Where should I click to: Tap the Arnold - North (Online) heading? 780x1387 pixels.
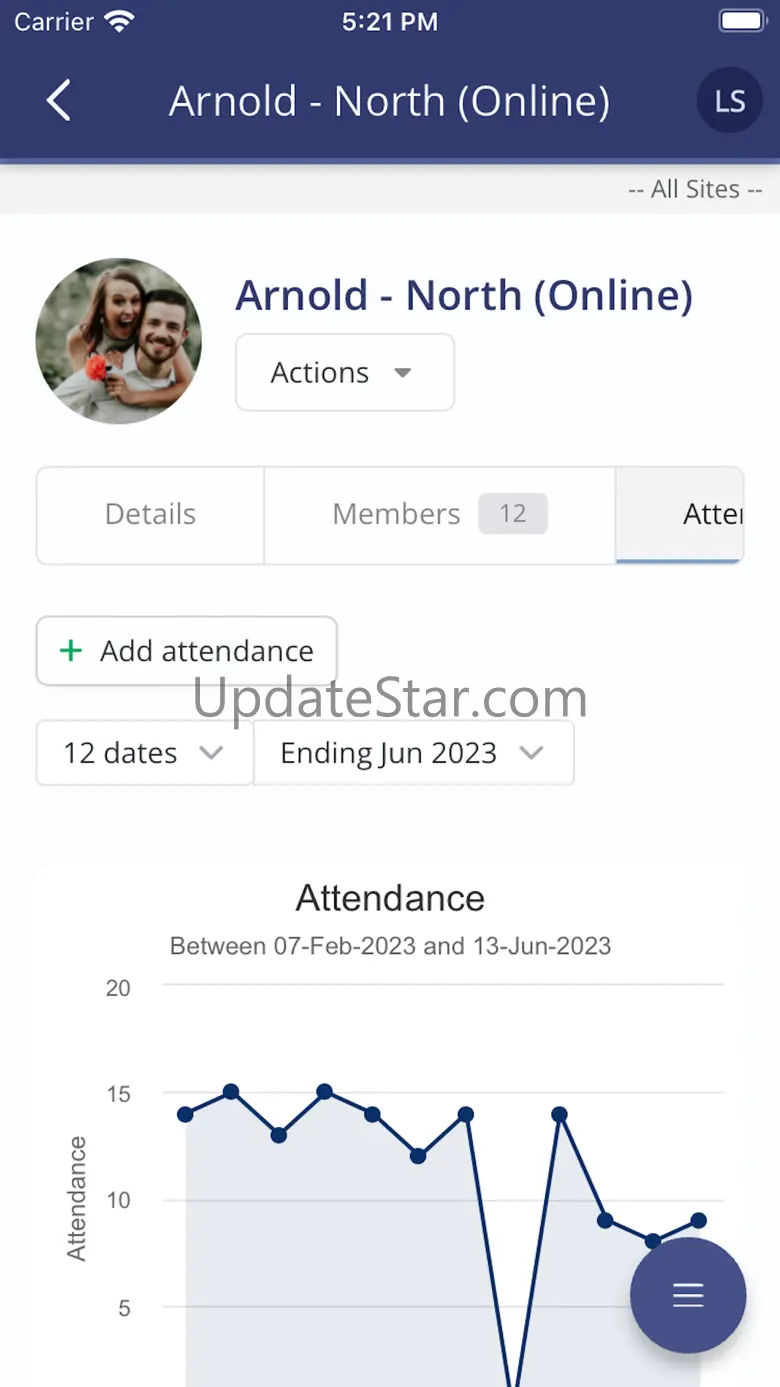point(464,296)
